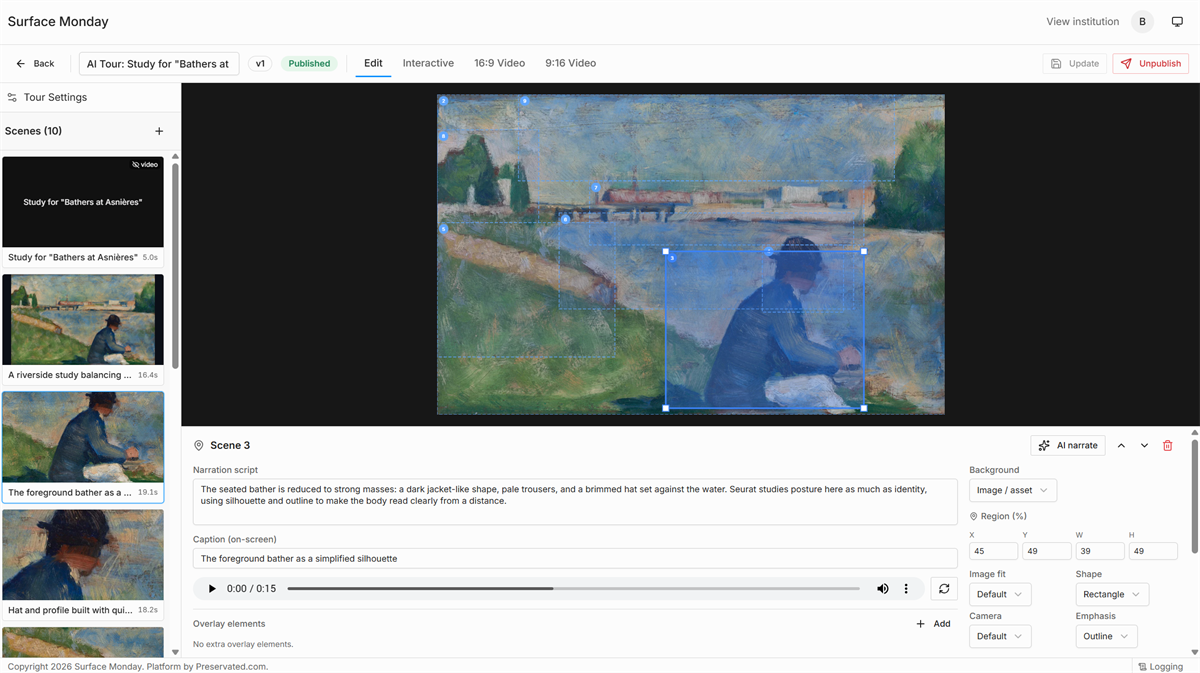Image resolution: width=1200 pixels, height=673 pixels.
Task: Open the Shape Rectangle dropdown
Action: coord(1112,594)
